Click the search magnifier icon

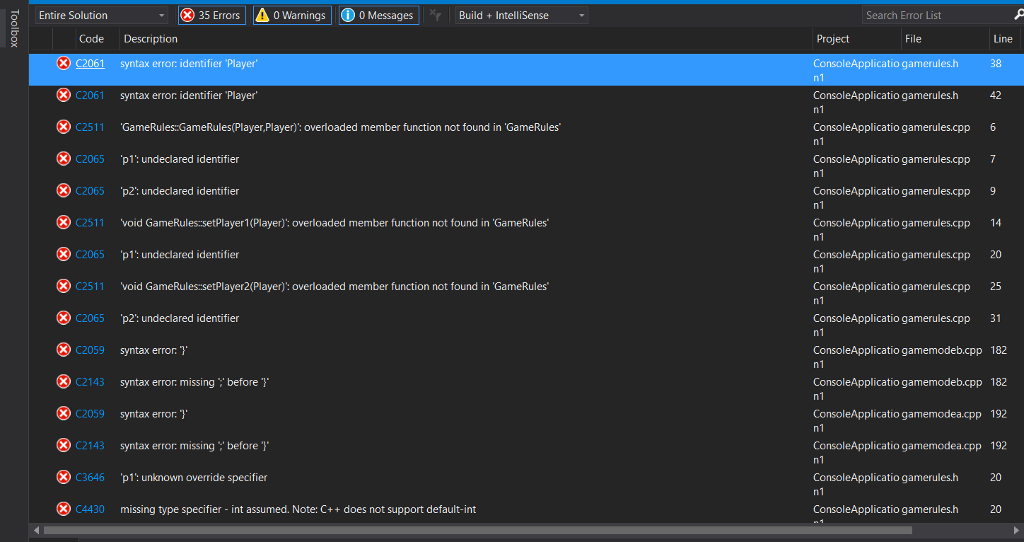[x=1018, y=15]
